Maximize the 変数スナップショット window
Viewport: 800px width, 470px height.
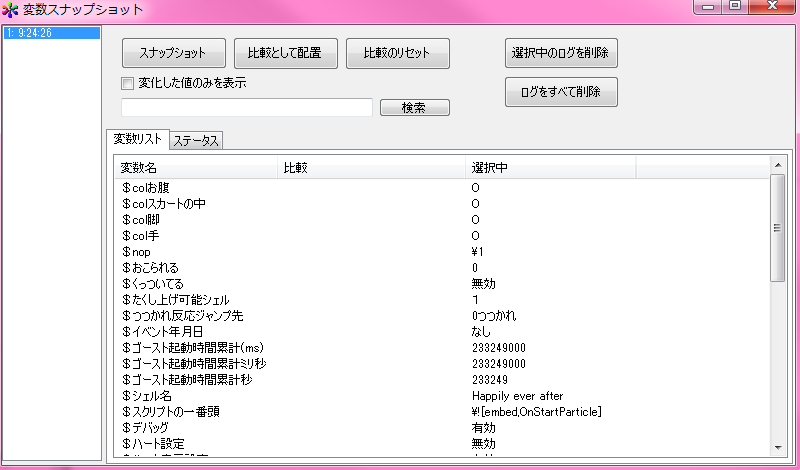[735, 7]
